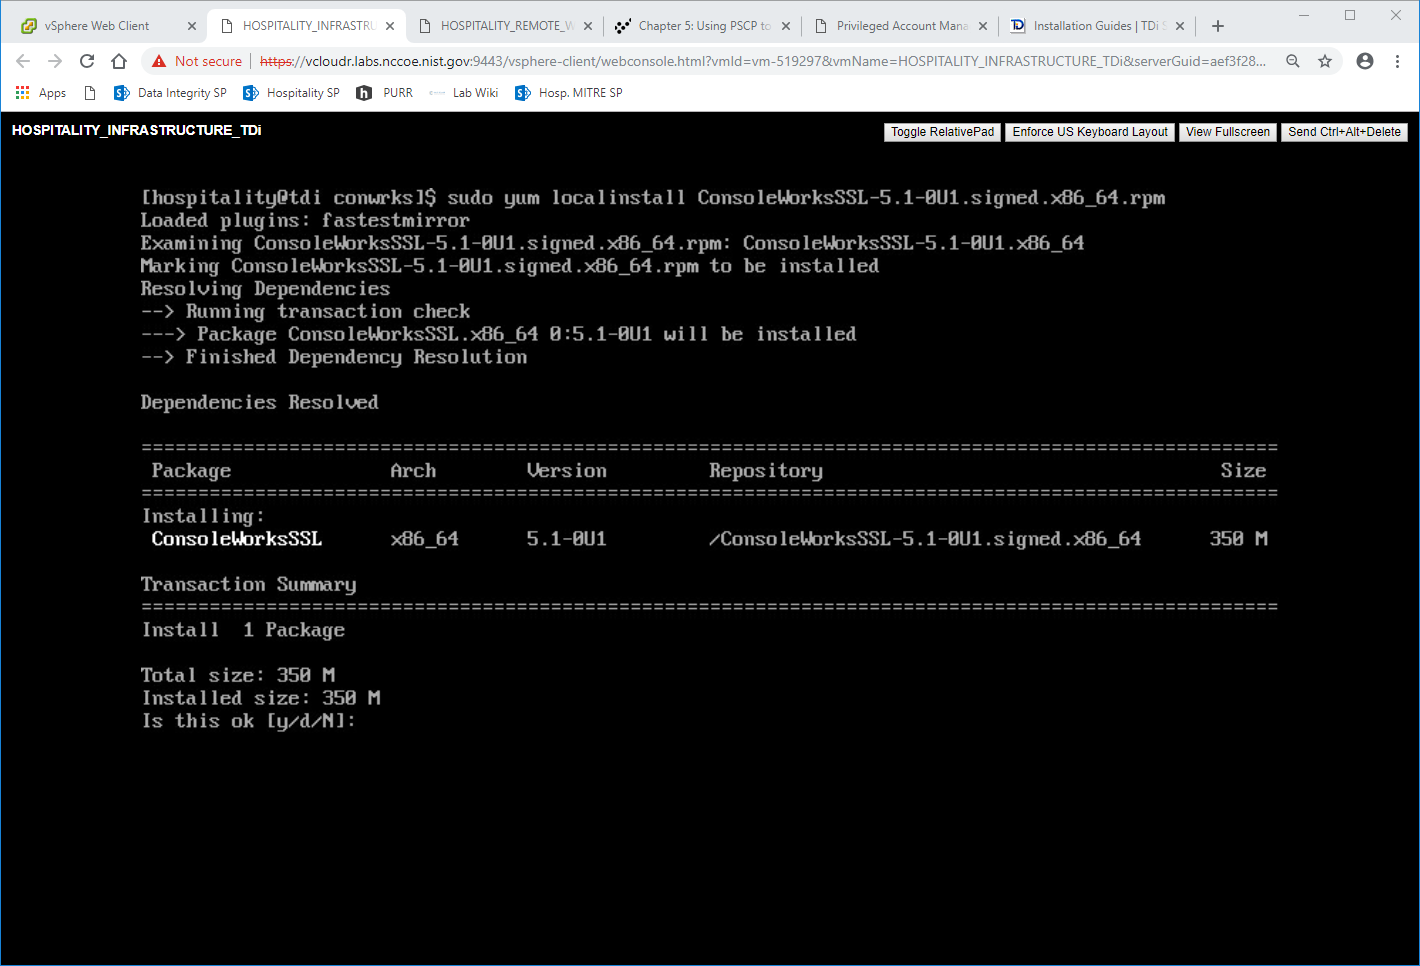Image resolution: width=1420 pixels, height=966 pixels.
Task: Open Data Integrity SP bookmark
Action: click(170, 93)
